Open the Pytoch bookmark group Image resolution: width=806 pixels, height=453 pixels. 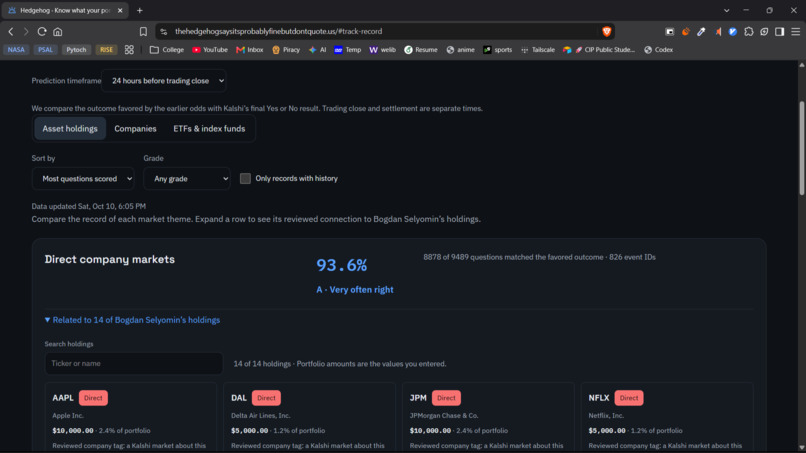(76, 50)
